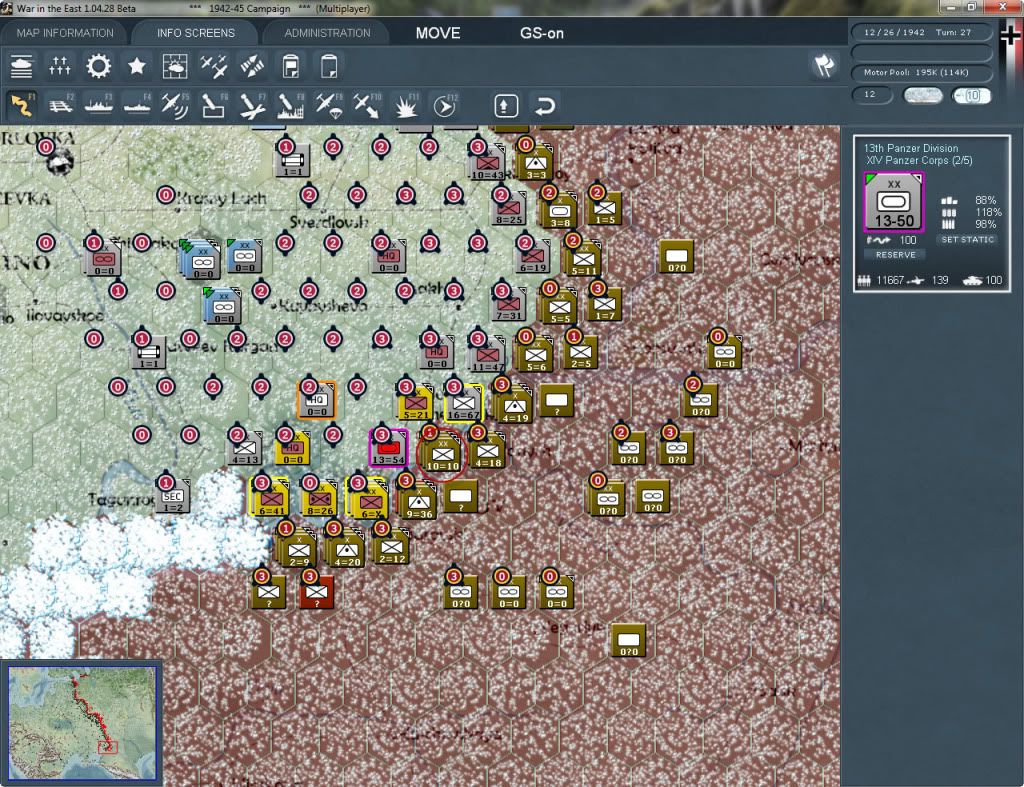Toggle F1 move mode

[x=22, y=105]
